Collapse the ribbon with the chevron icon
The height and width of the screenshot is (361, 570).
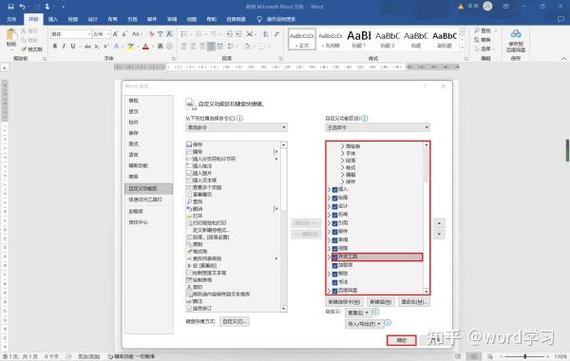pos(563,58)
